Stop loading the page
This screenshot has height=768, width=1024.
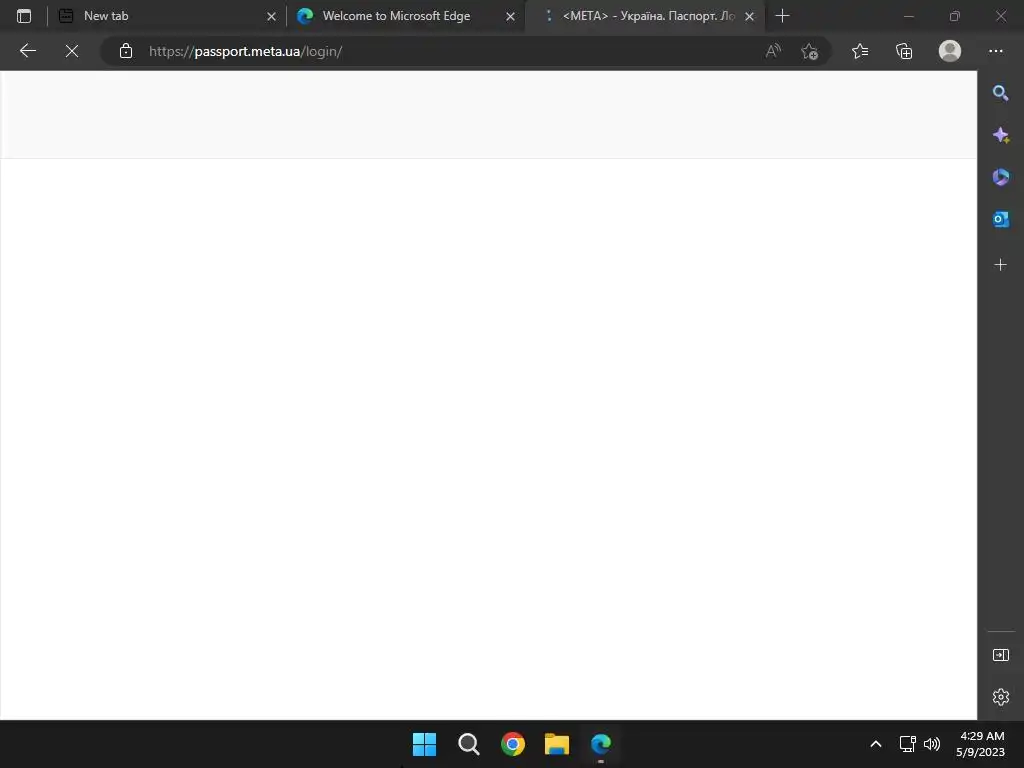coord(72,51)
